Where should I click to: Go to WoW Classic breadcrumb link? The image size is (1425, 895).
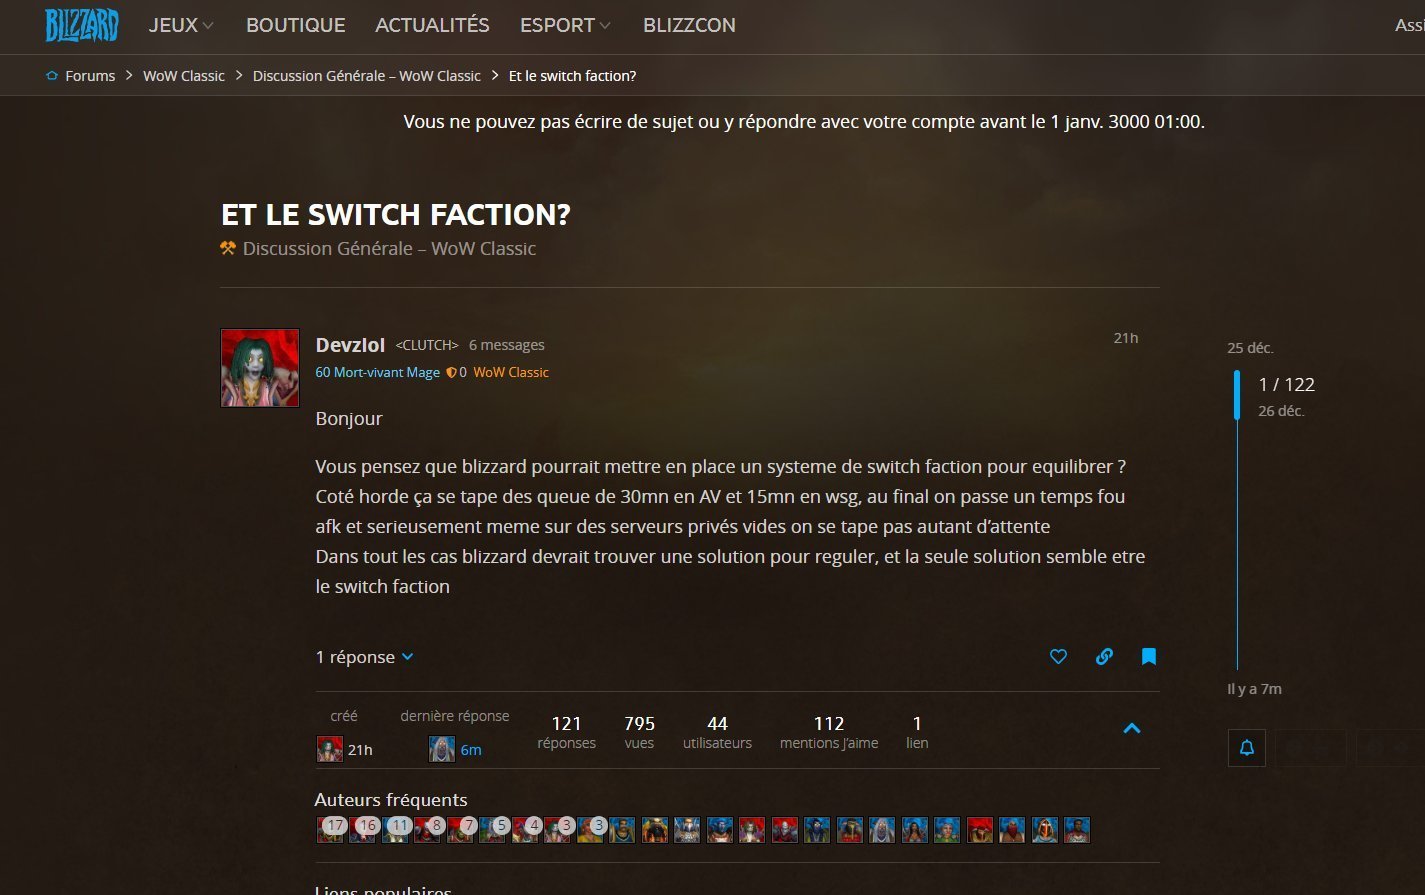[184, 76]
